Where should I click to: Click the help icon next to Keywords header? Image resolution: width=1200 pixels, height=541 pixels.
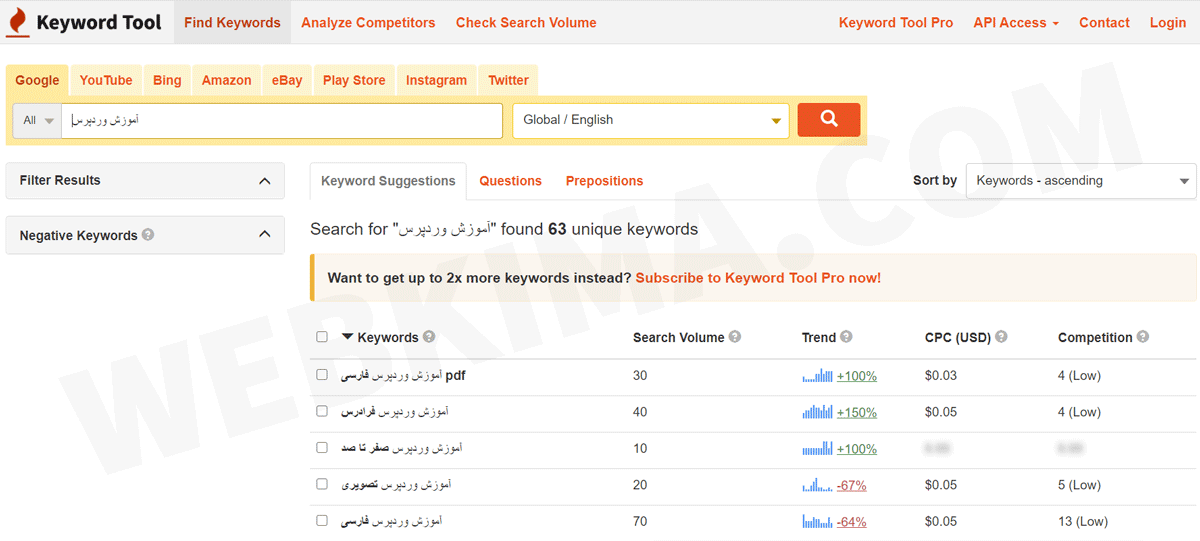coord(429,337)
